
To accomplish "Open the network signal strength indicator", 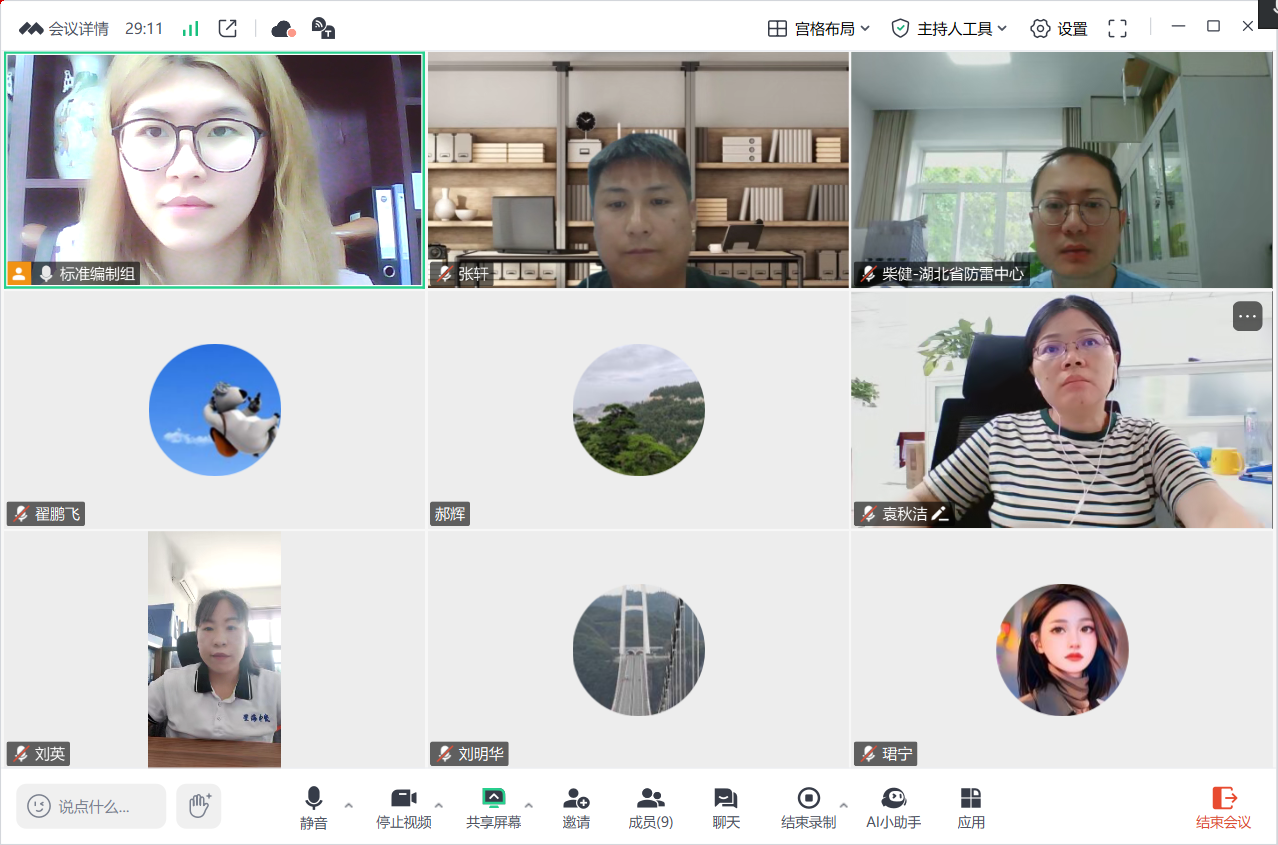I will (190, 28).
